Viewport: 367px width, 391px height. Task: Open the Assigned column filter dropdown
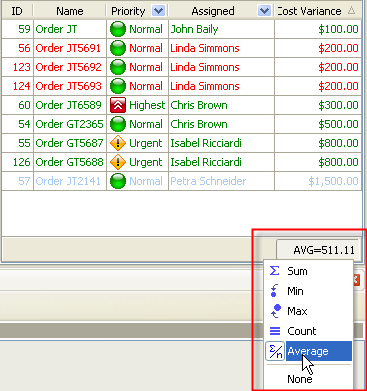264,11
